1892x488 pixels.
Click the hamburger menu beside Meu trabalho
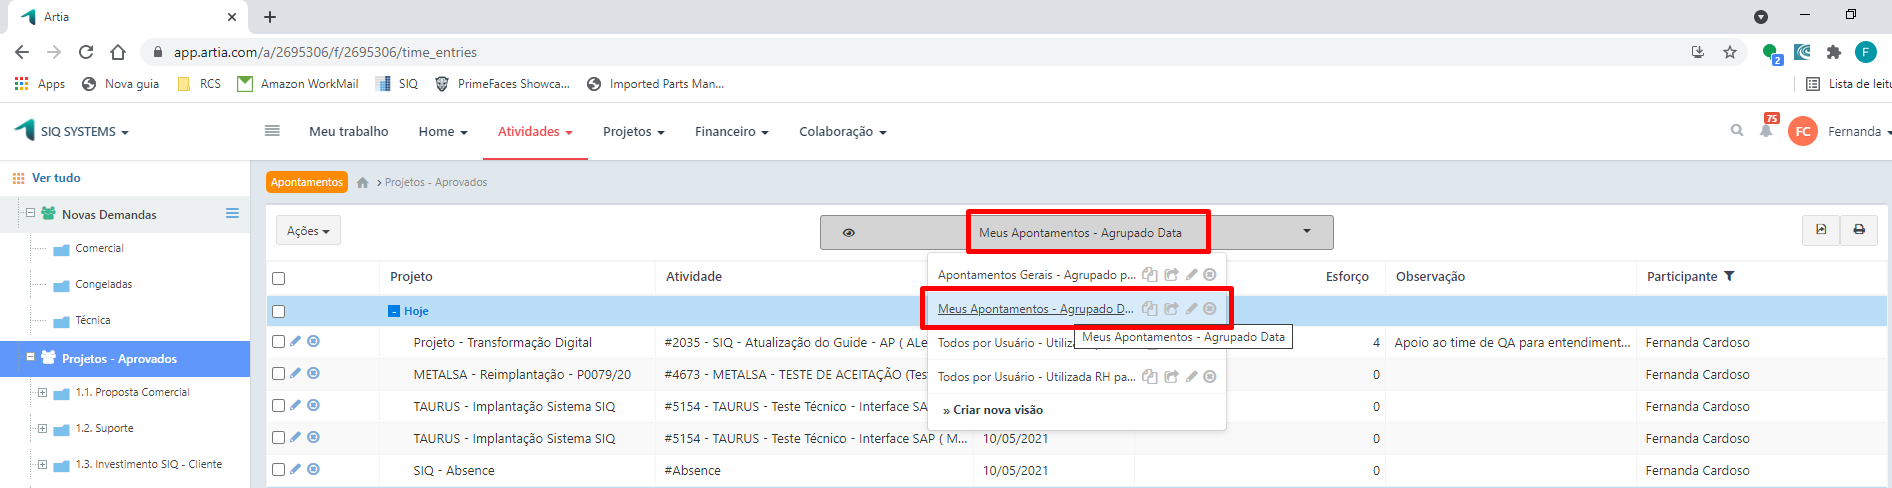coord(272,131)
